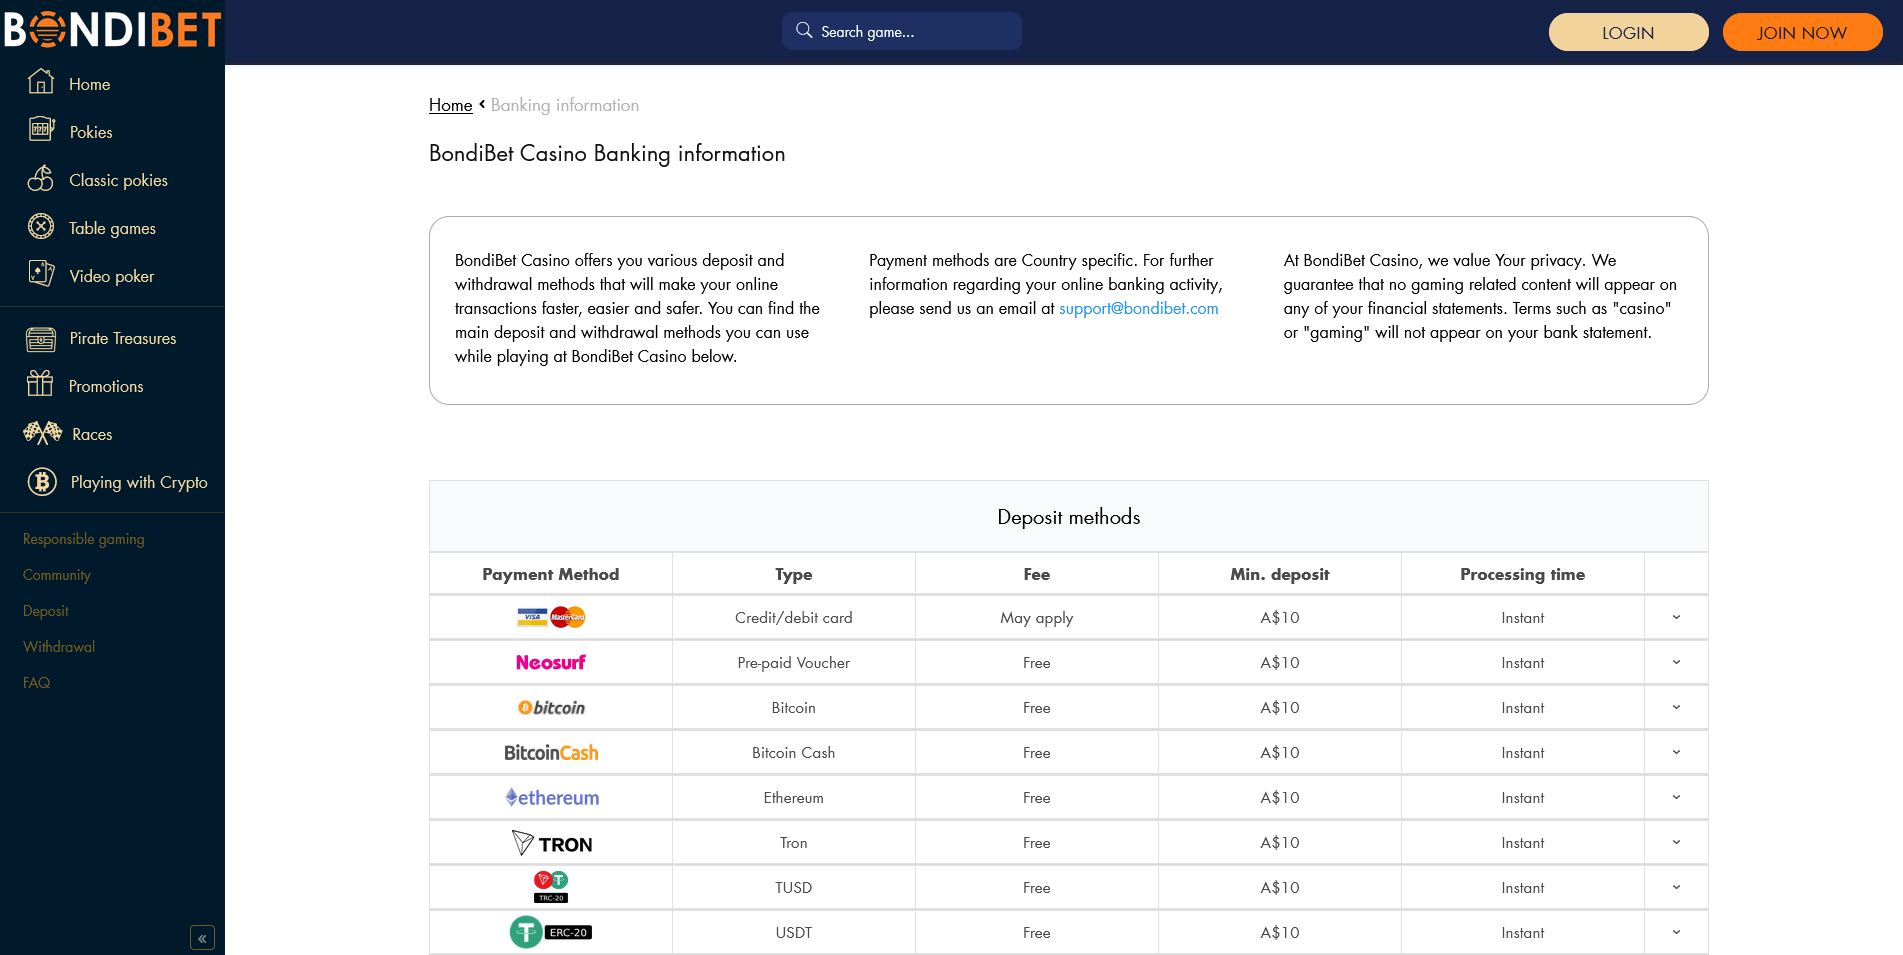Screen dimensions: 1903x955
Task: Open Playing with Crypto bitcoin icon
Action: pos(42,482)
